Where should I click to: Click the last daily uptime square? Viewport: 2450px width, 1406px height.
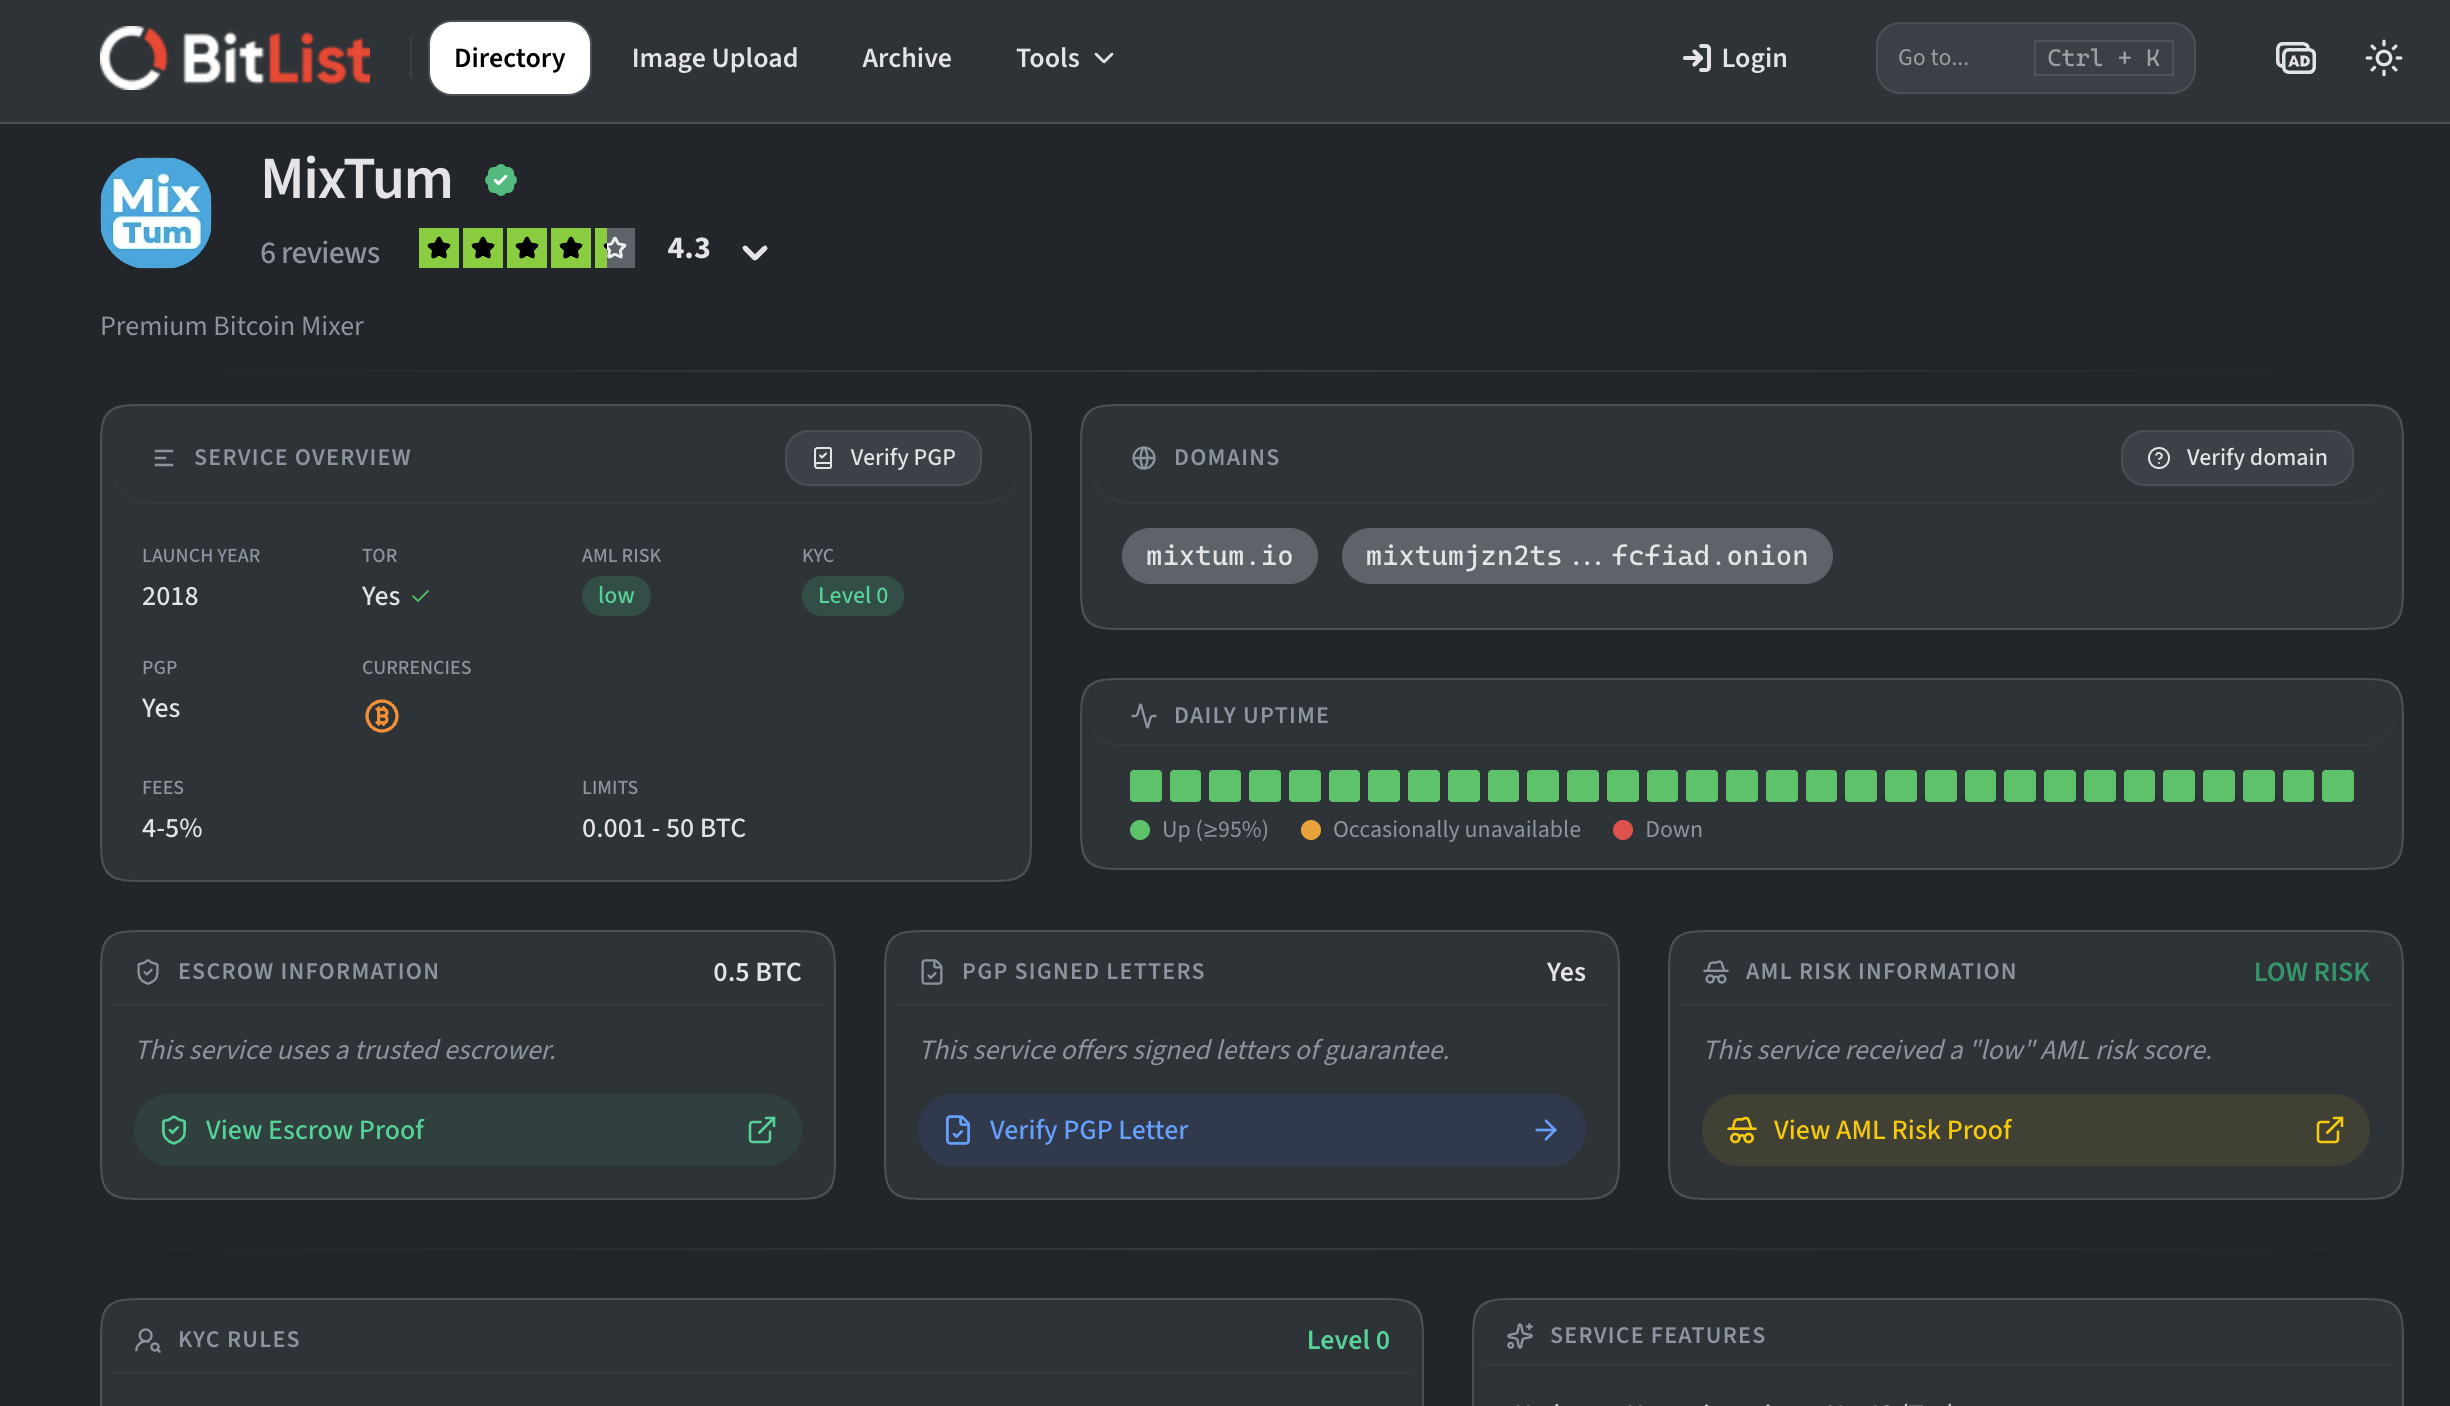coord(2338,786)
